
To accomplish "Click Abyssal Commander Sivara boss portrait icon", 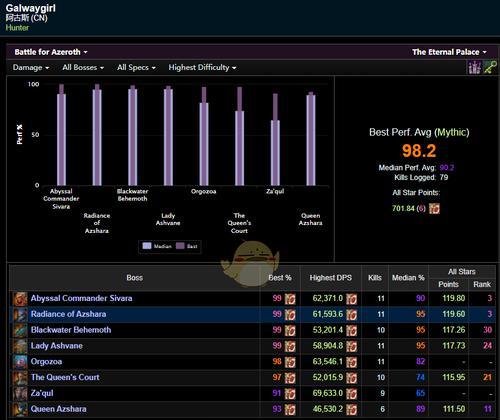I will [x=20, y=299].
